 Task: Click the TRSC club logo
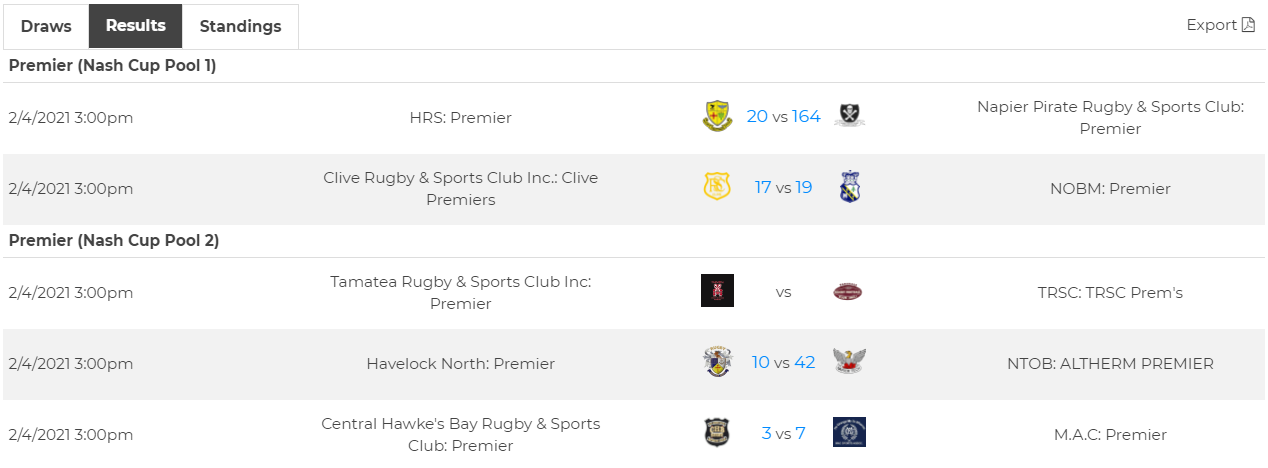pyautogui.click(x=848, y=292)
